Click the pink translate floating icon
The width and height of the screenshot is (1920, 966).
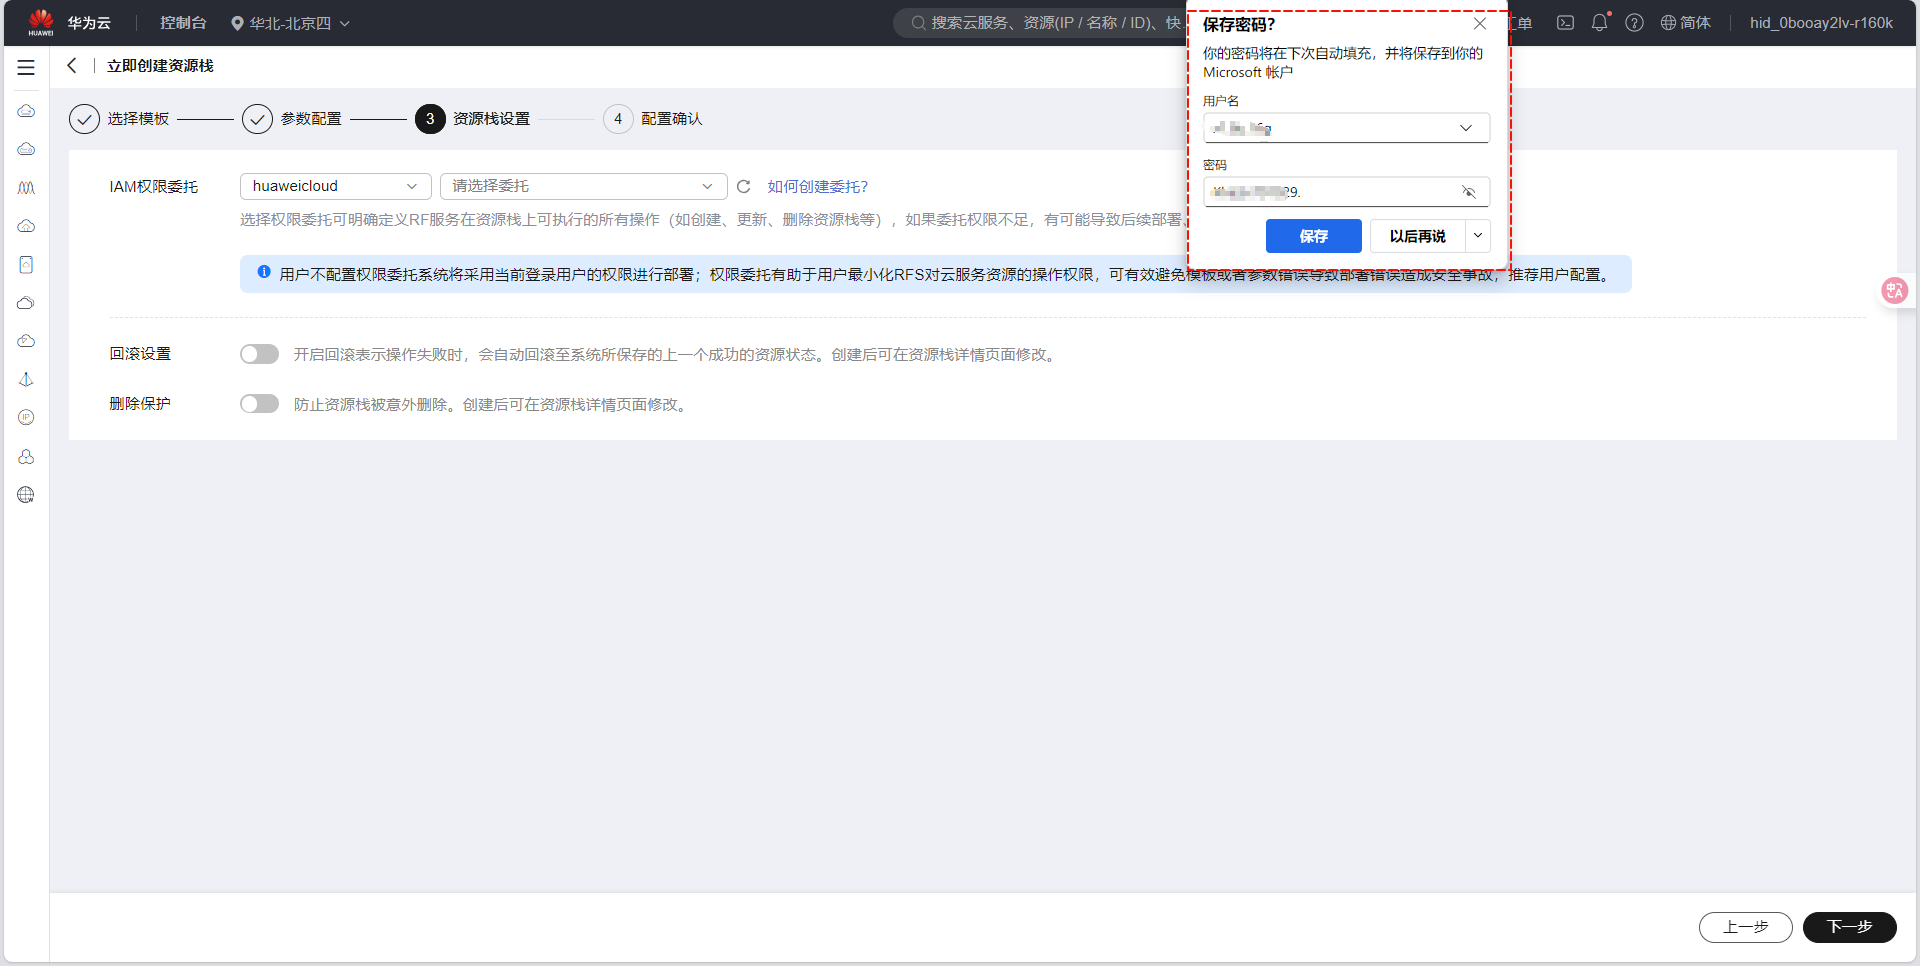(x=1894, y=290)
